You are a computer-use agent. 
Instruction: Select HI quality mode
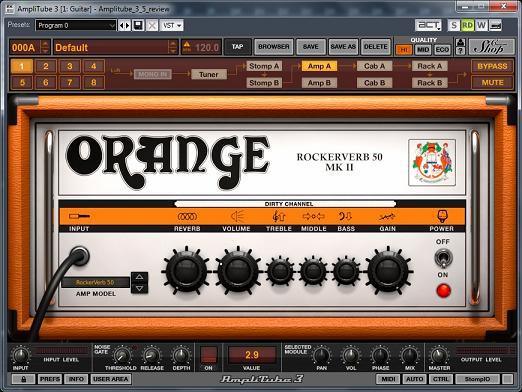(404, 50)
